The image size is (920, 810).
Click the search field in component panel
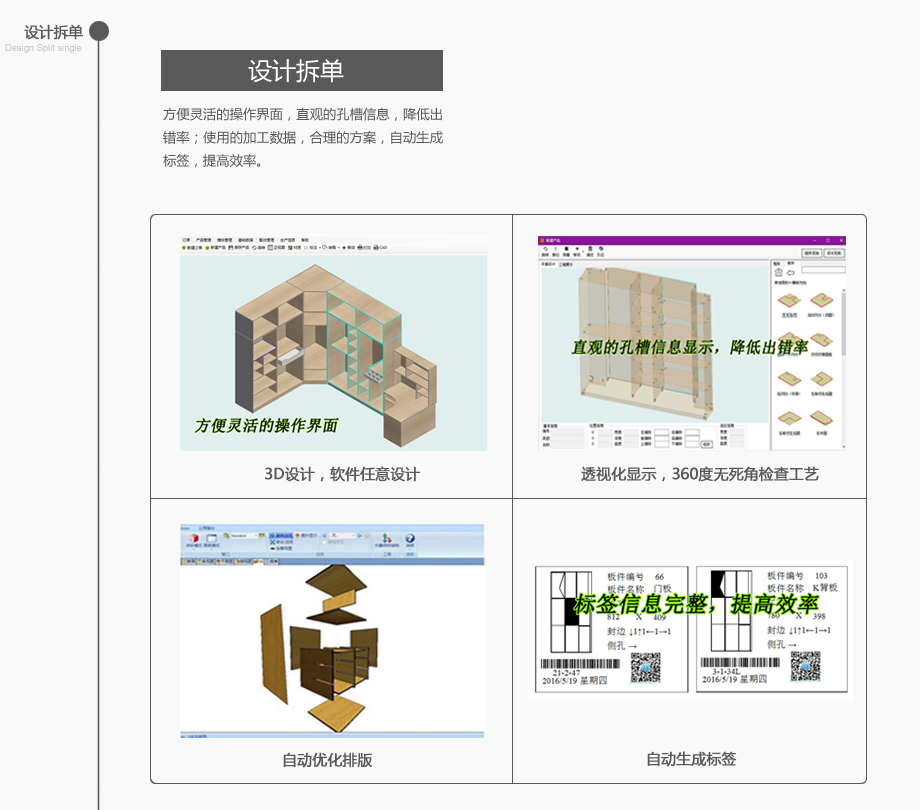pyautogui.click(x=823, y=269)
